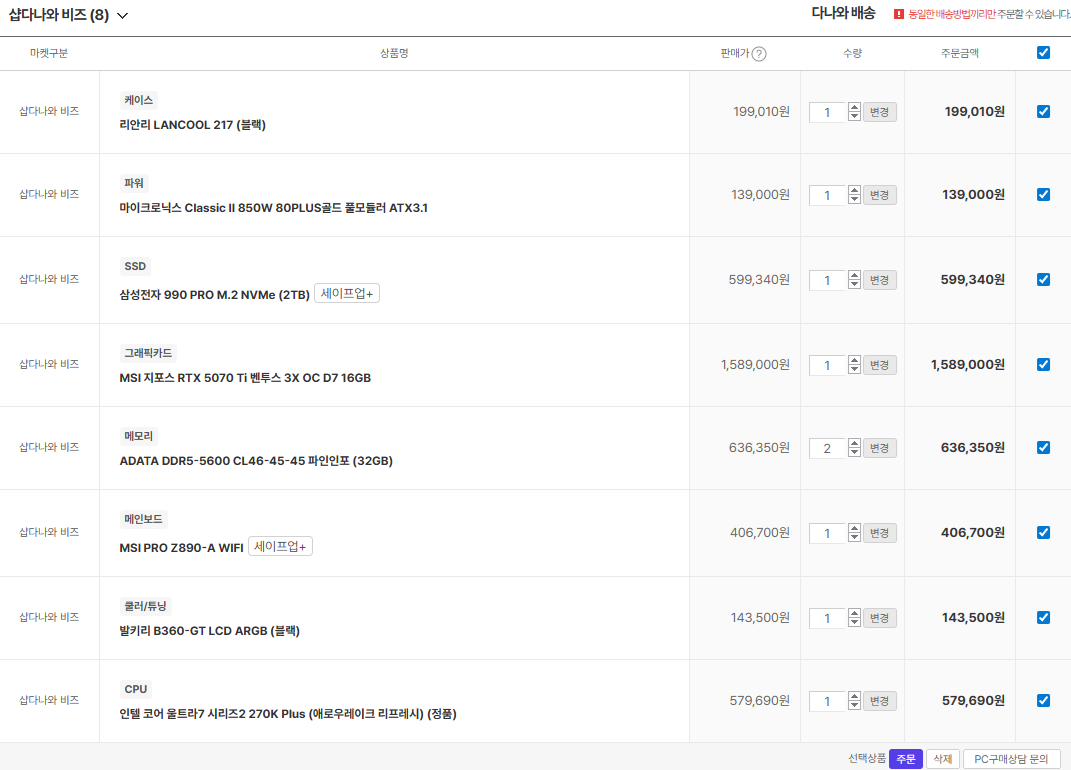Open product link 인텔 코어 울트라7 270K Plus

coord(288,714)
